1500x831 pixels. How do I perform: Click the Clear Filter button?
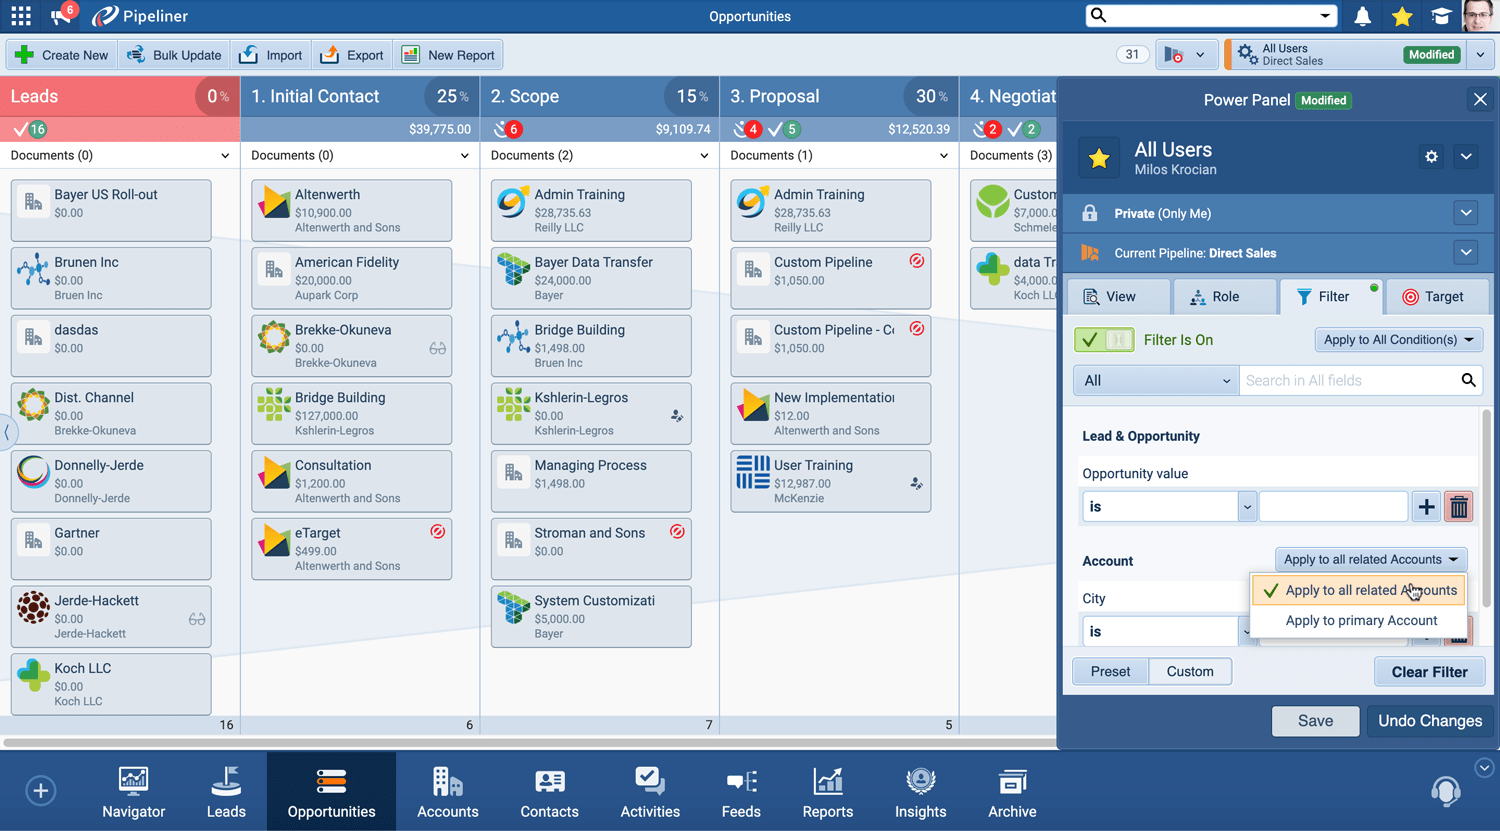coord(1429,672)
